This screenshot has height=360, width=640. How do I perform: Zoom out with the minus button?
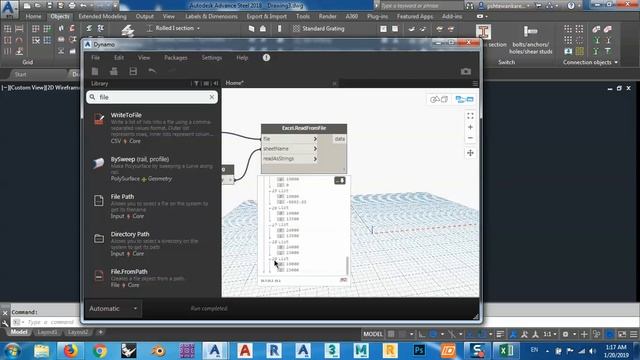(470, 138)
